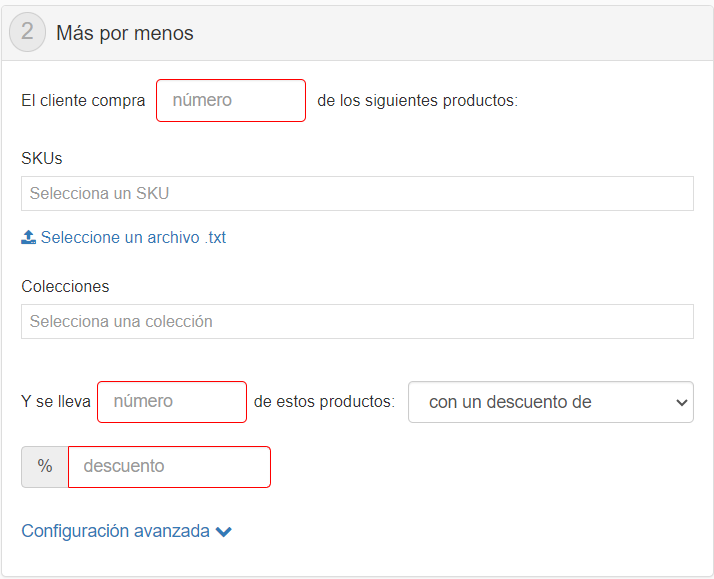This screenshot has width=714, height=579.
Task: Click the SKUs label
Action: (x=42, y=158)
